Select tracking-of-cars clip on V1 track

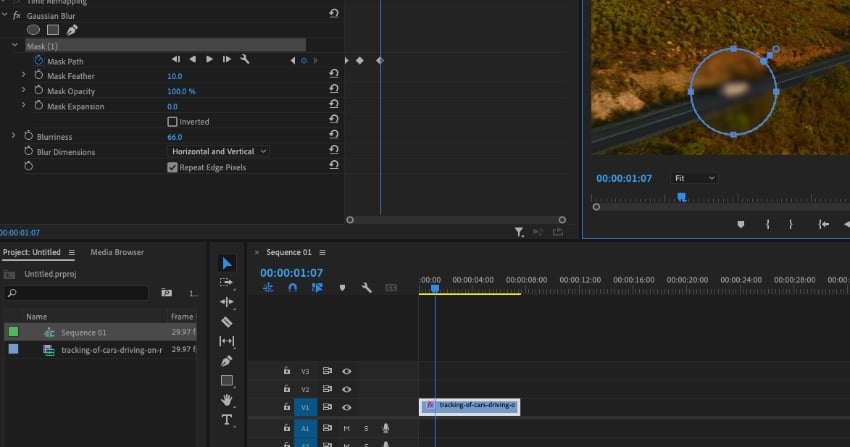469,406
